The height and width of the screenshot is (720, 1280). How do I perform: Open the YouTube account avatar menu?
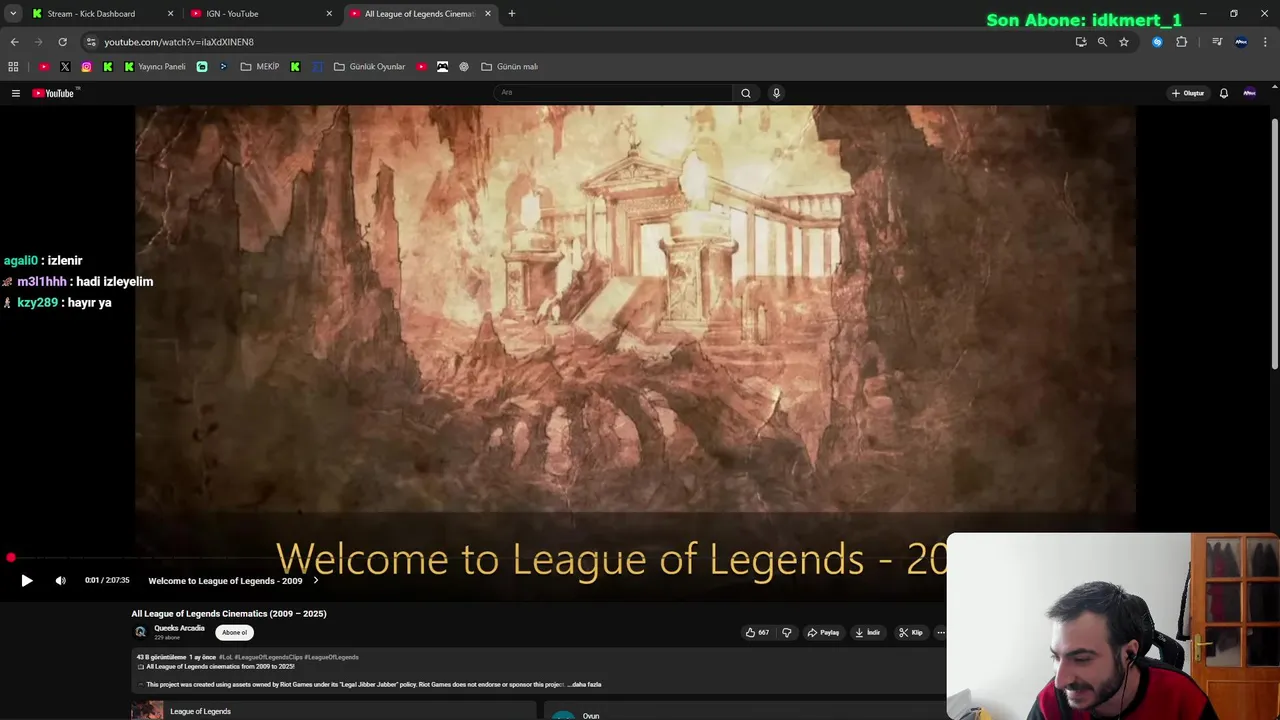[1249, 93]
